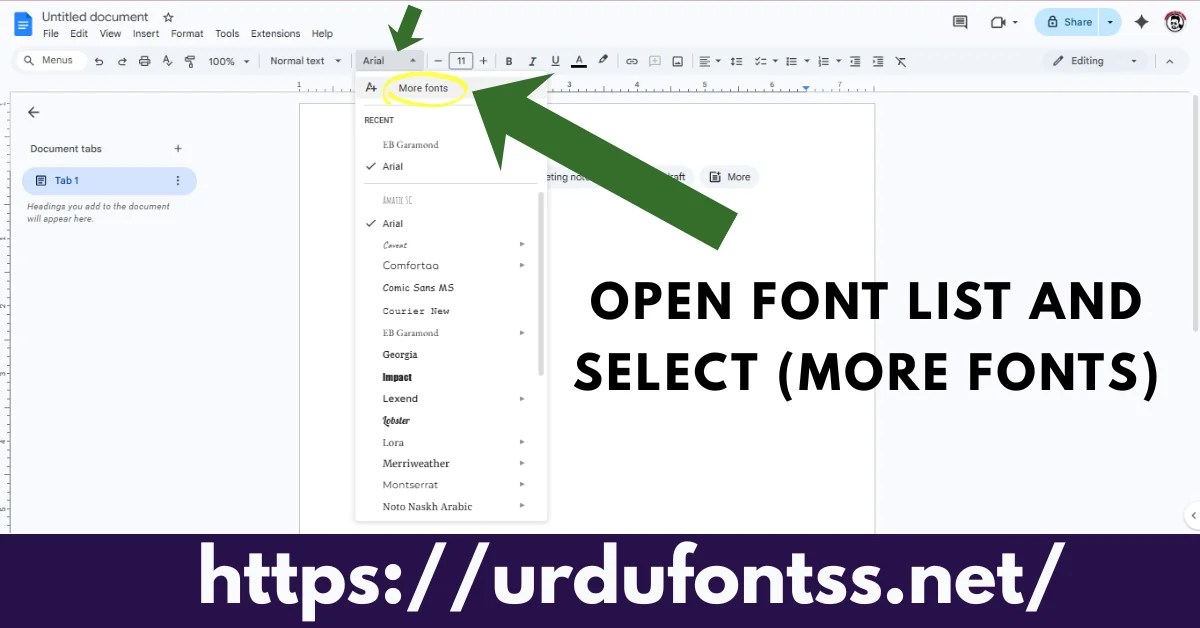Click the More template chip
Image resolution: width=1200 pixels, height=628 pixels.
(729, 177)
